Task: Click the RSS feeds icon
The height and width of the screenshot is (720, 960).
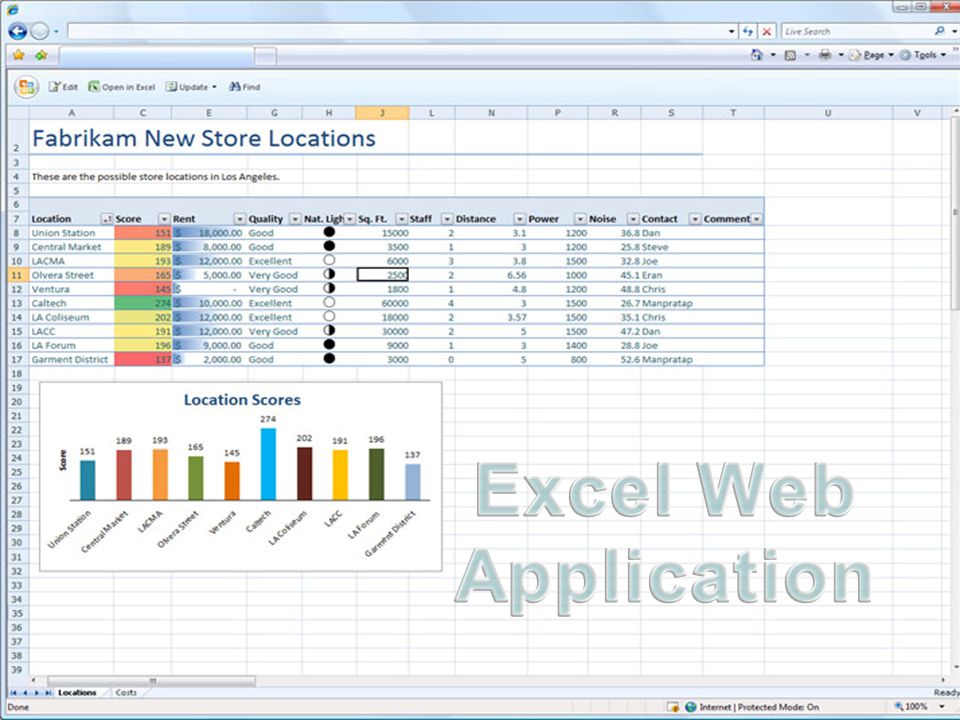Action: tap(790, 55)
